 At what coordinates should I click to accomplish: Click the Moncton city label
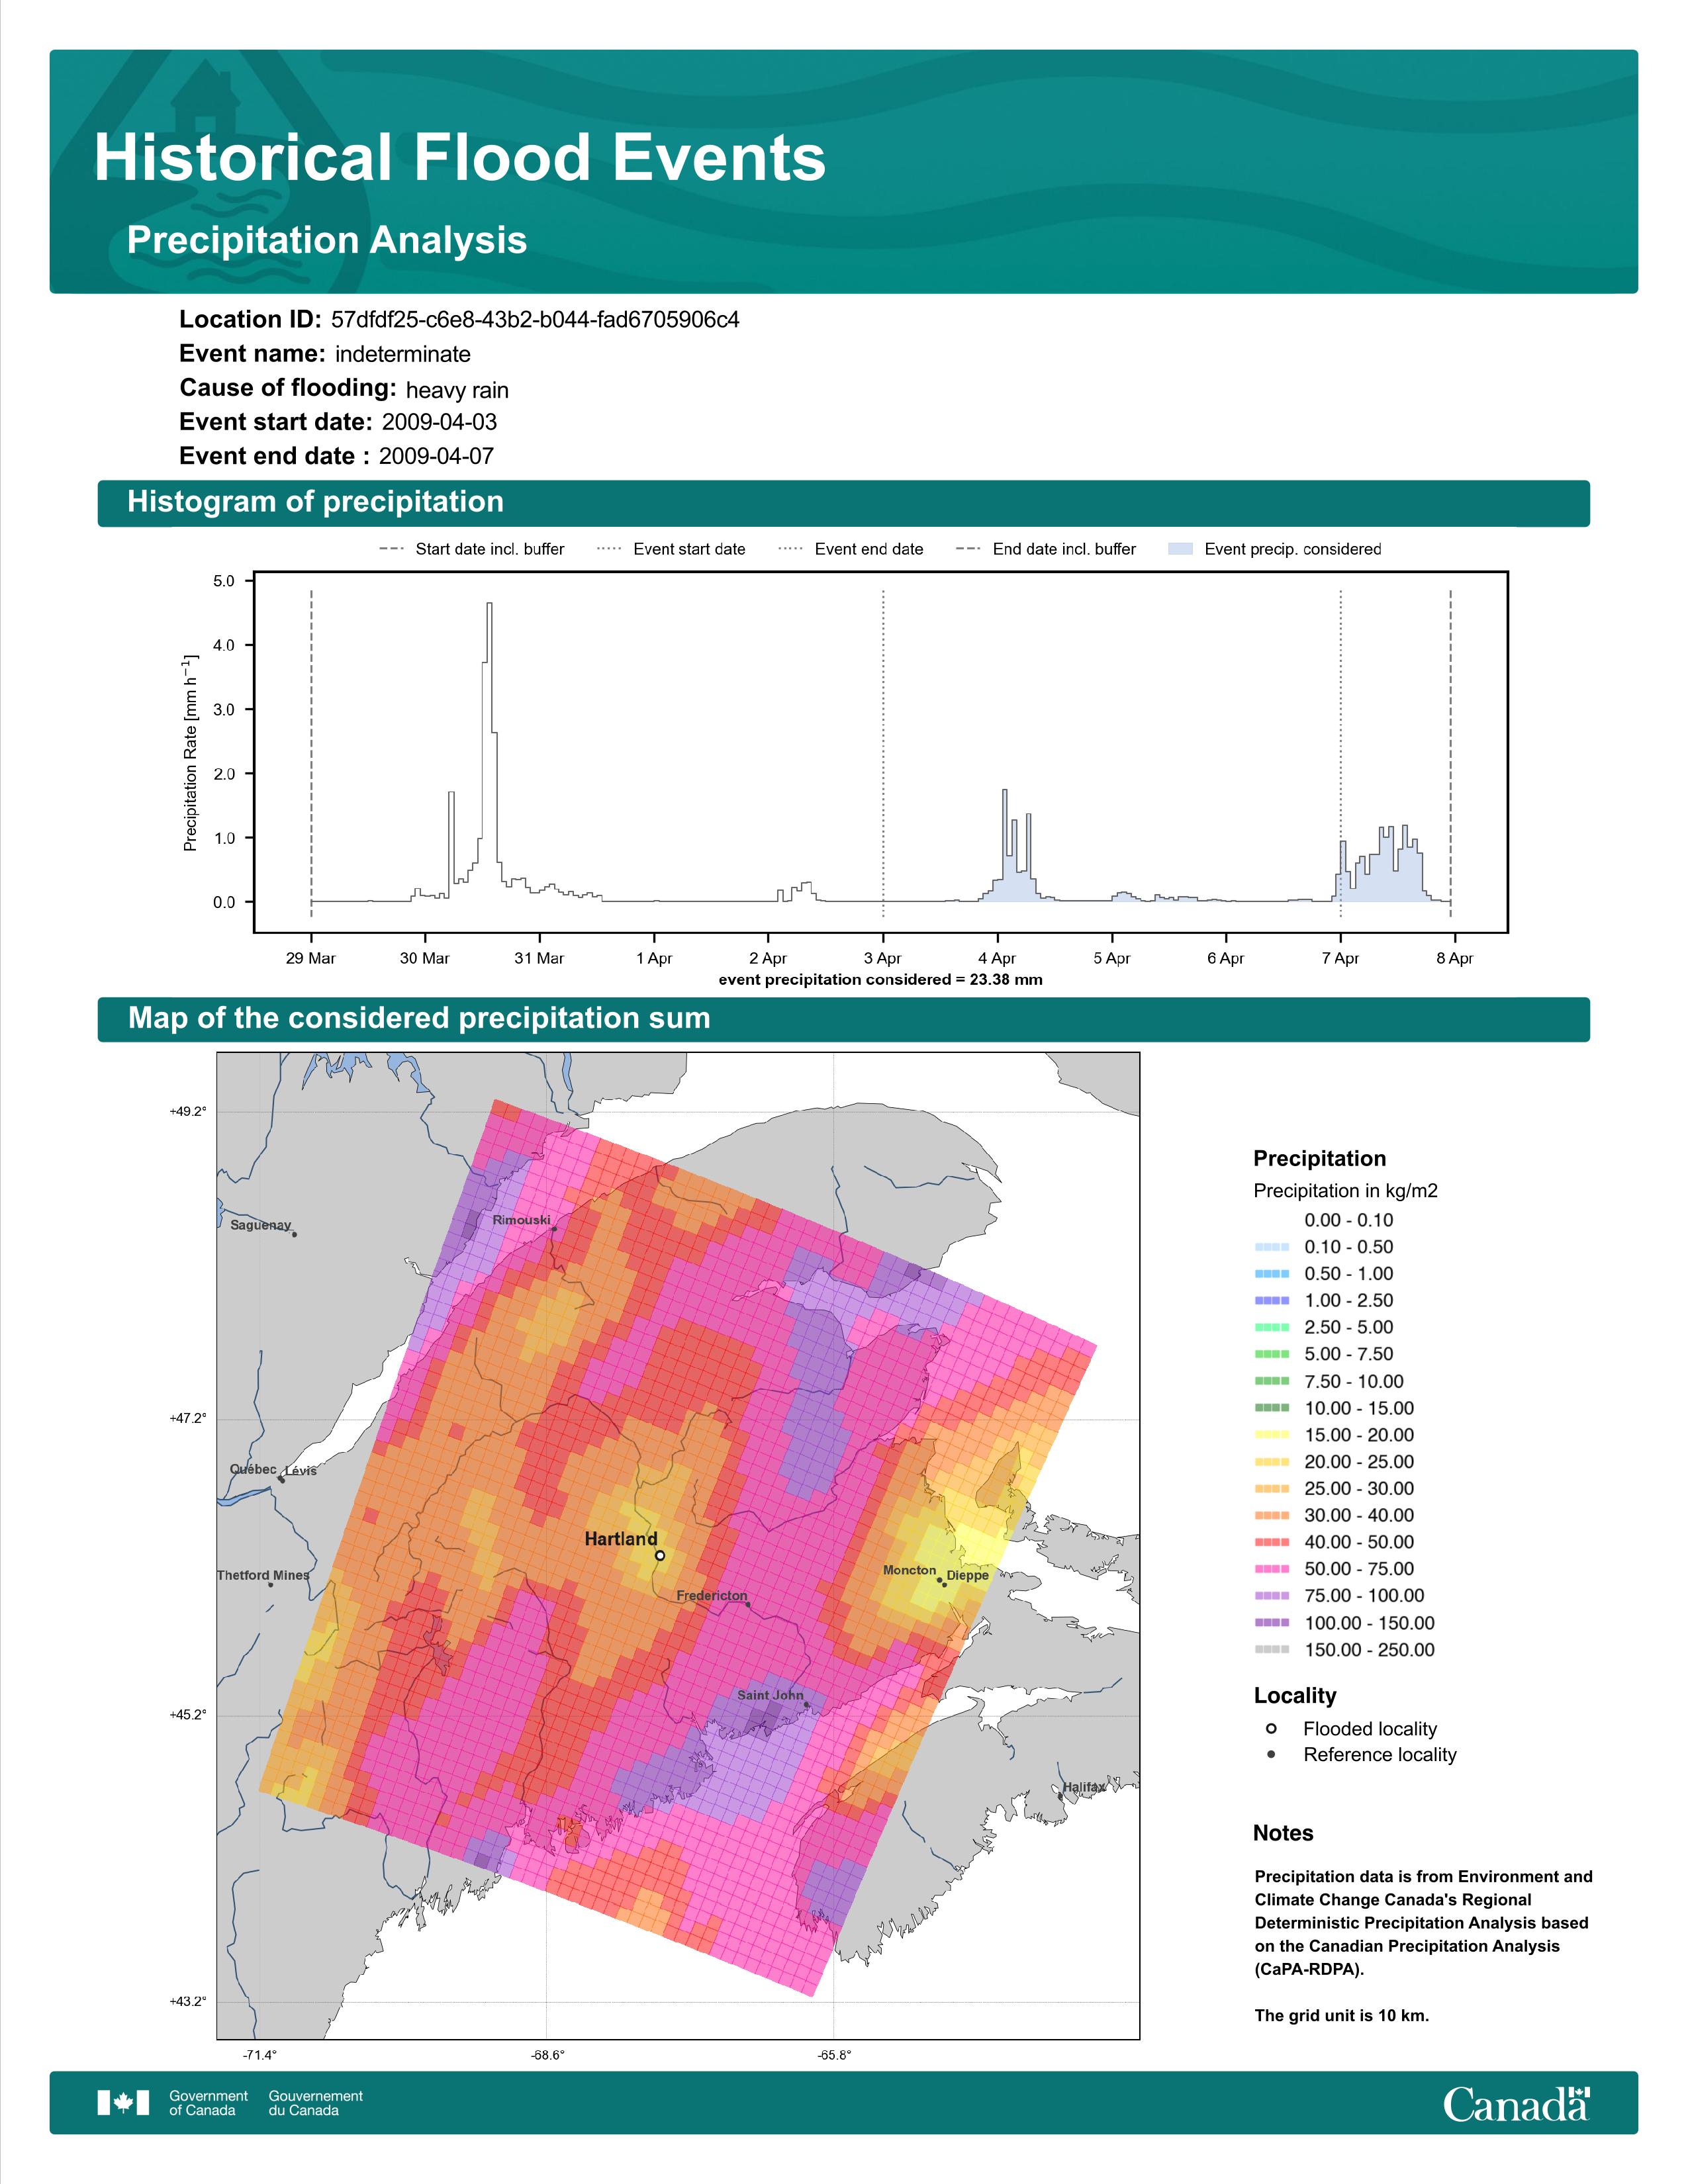pyautogui.click(x=909, y=1570)
